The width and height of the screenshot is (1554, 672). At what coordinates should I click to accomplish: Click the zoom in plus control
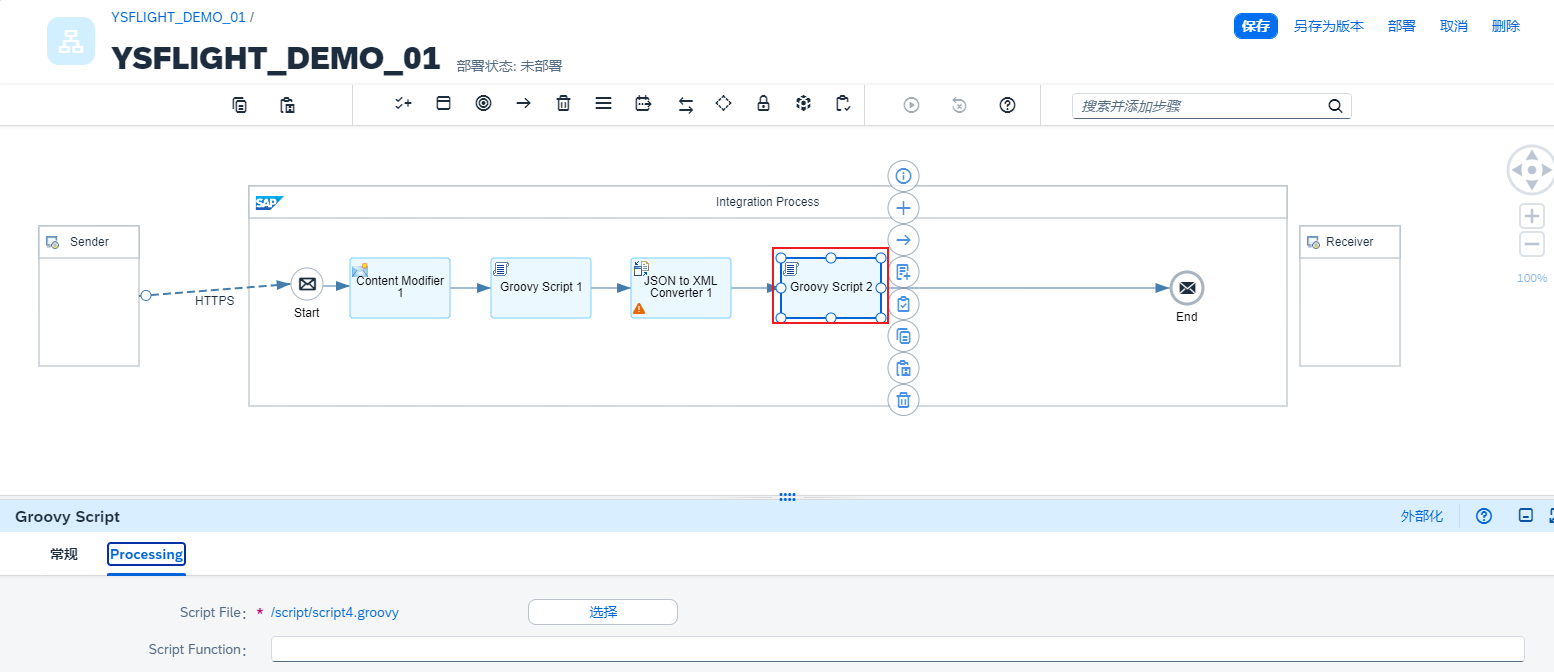click(1531, 216)
